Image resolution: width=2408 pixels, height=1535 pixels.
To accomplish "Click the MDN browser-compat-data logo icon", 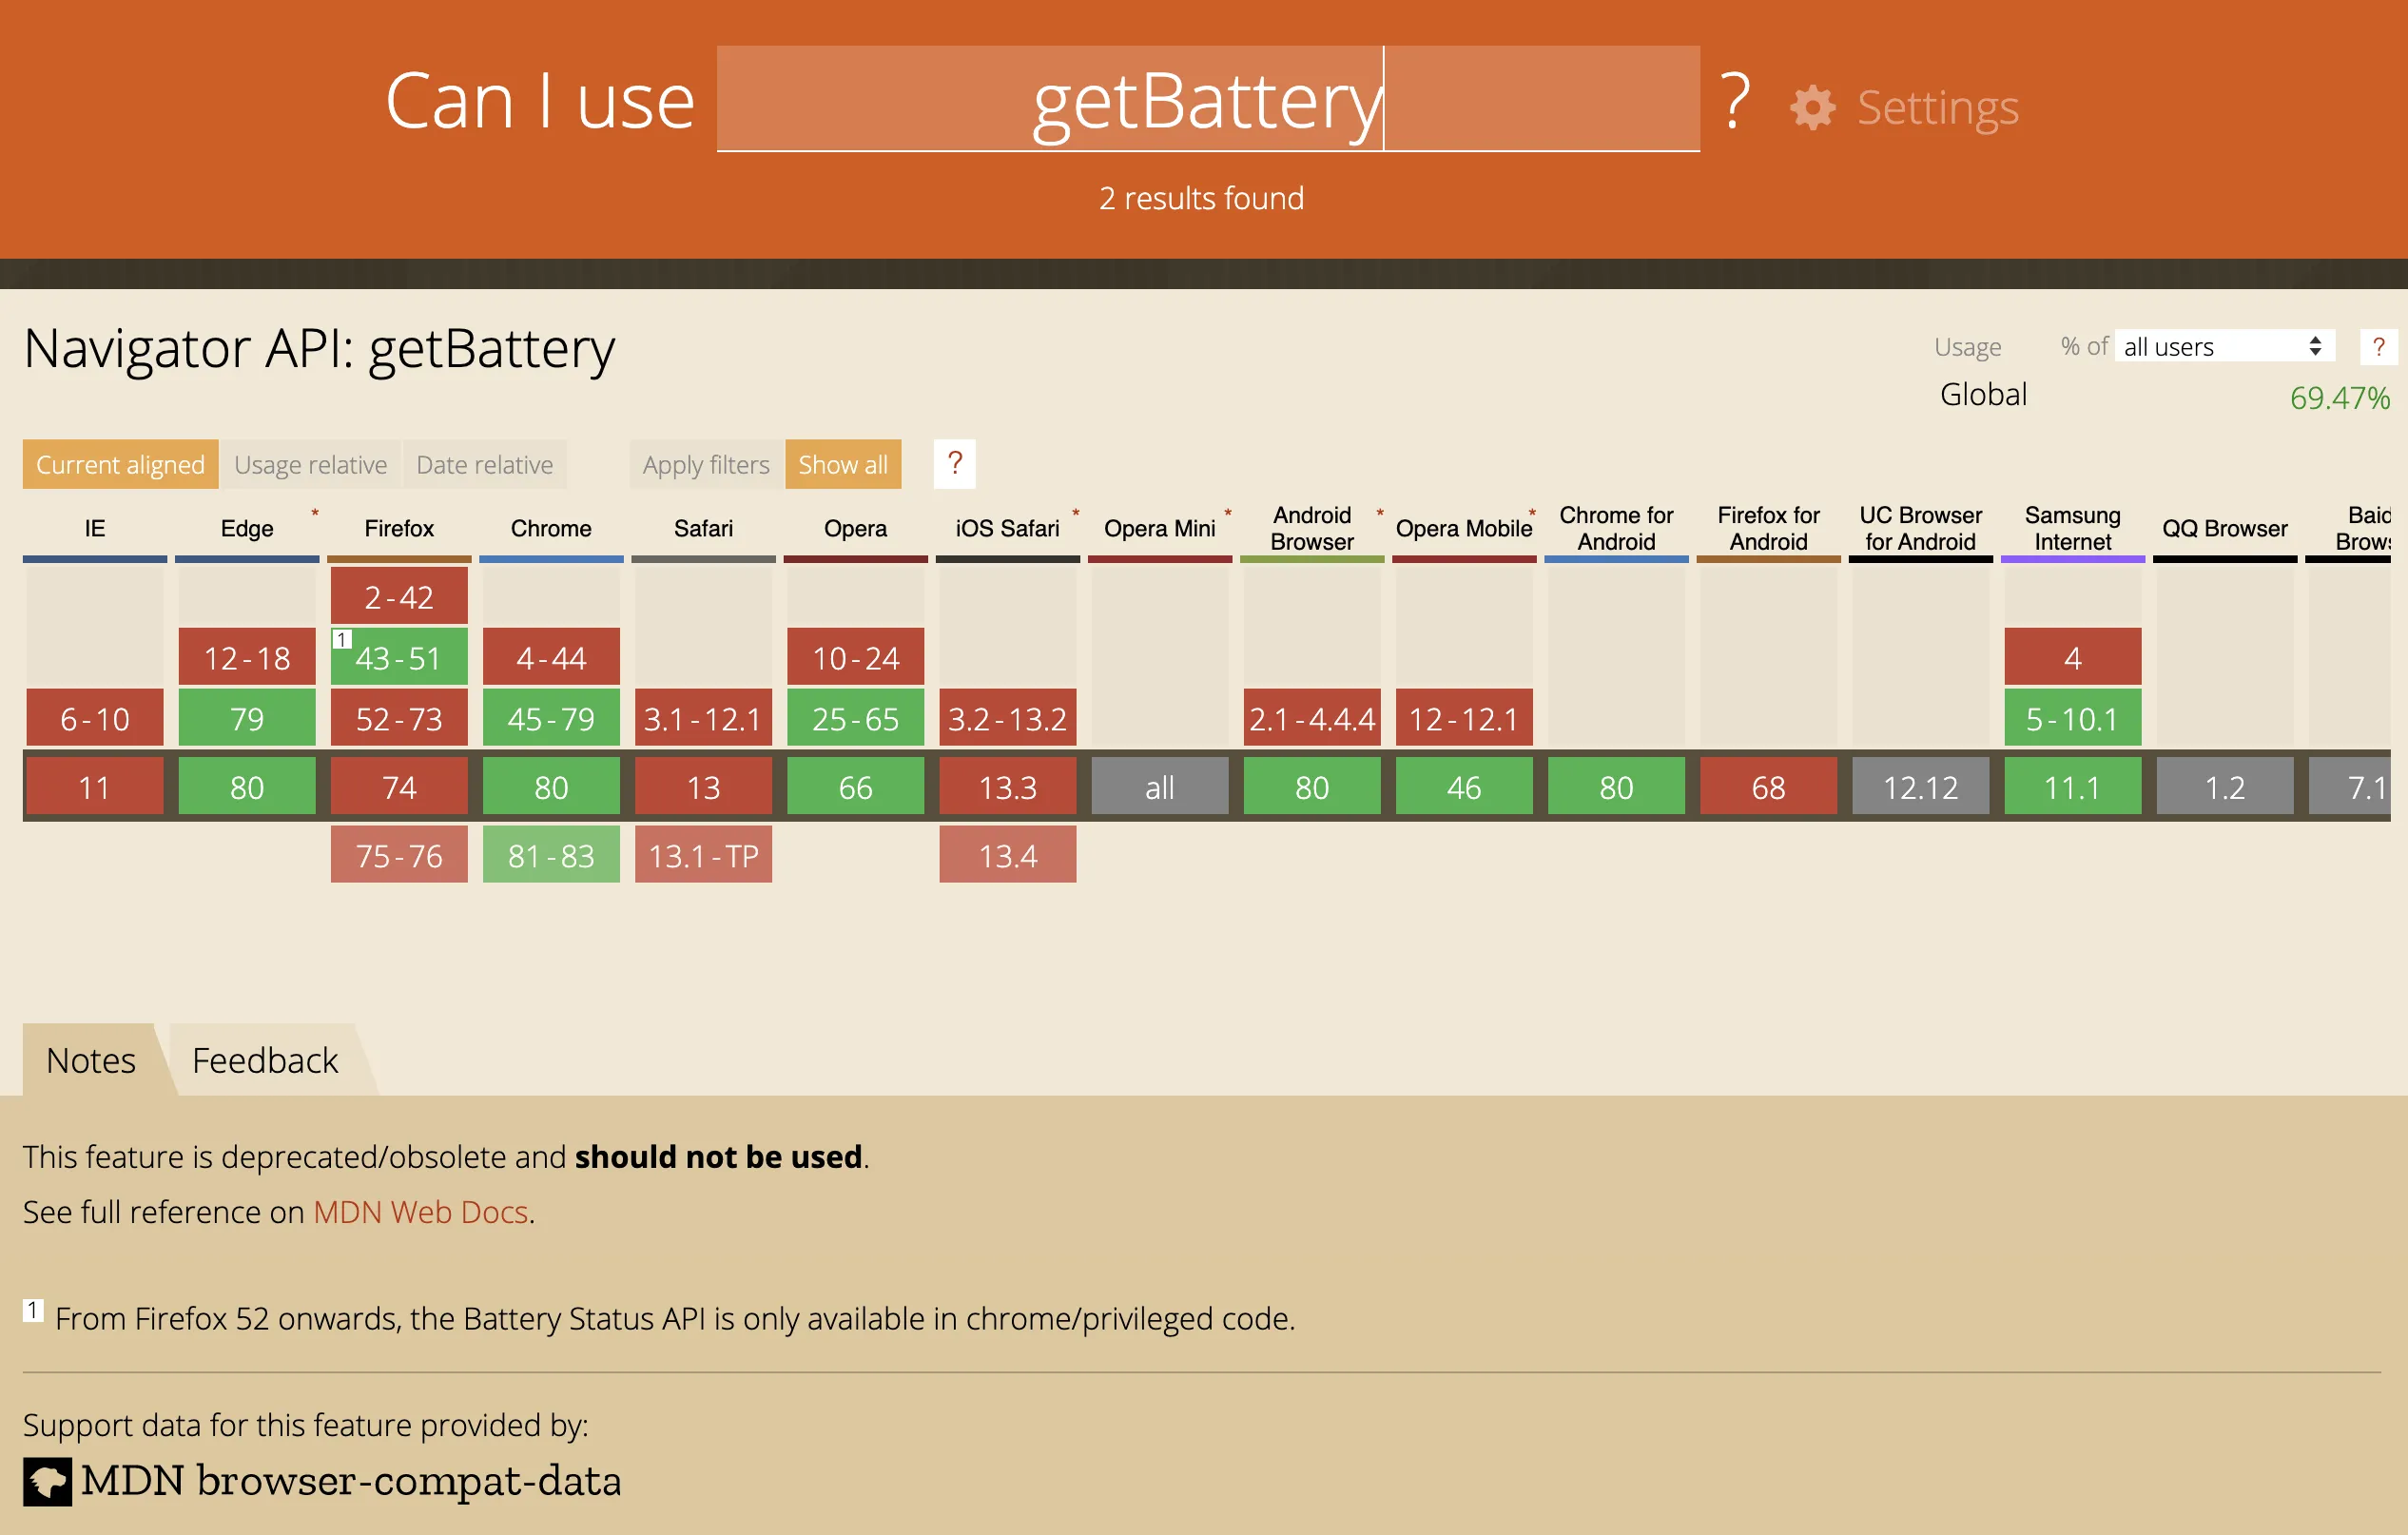I will point(47,1481).
